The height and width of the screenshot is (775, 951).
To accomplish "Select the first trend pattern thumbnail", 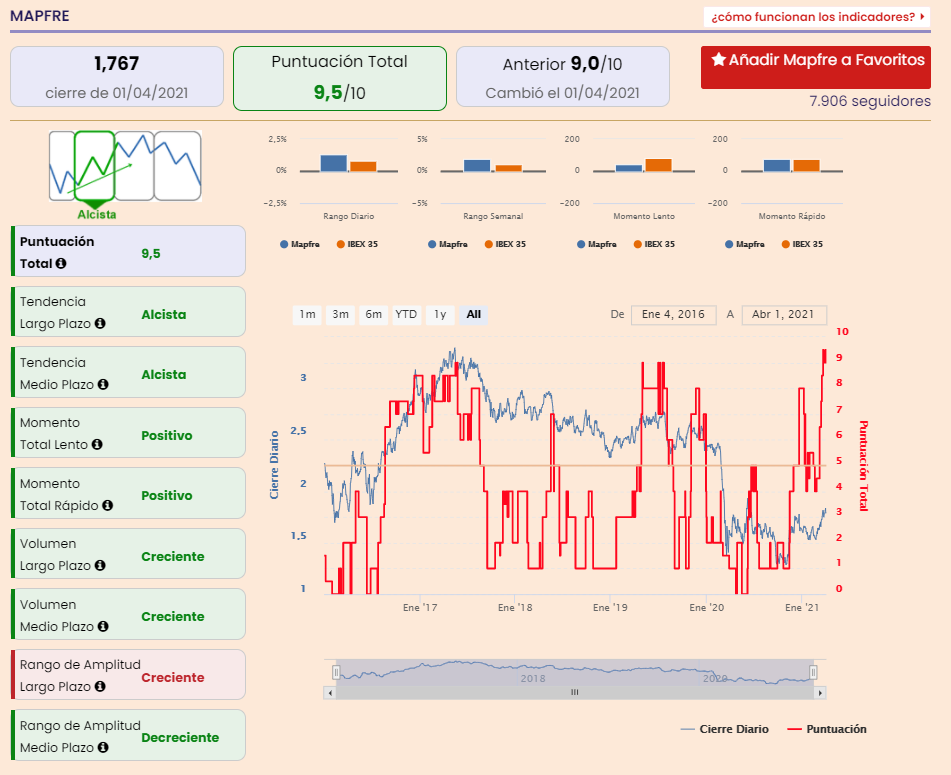I will (x=62, y=166).
